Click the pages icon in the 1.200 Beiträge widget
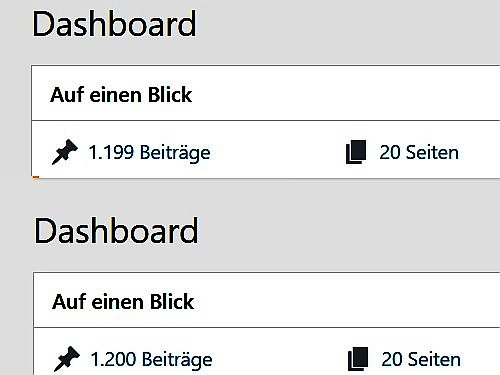This screenshot has height=375, width=500. [x=358, y=359]
